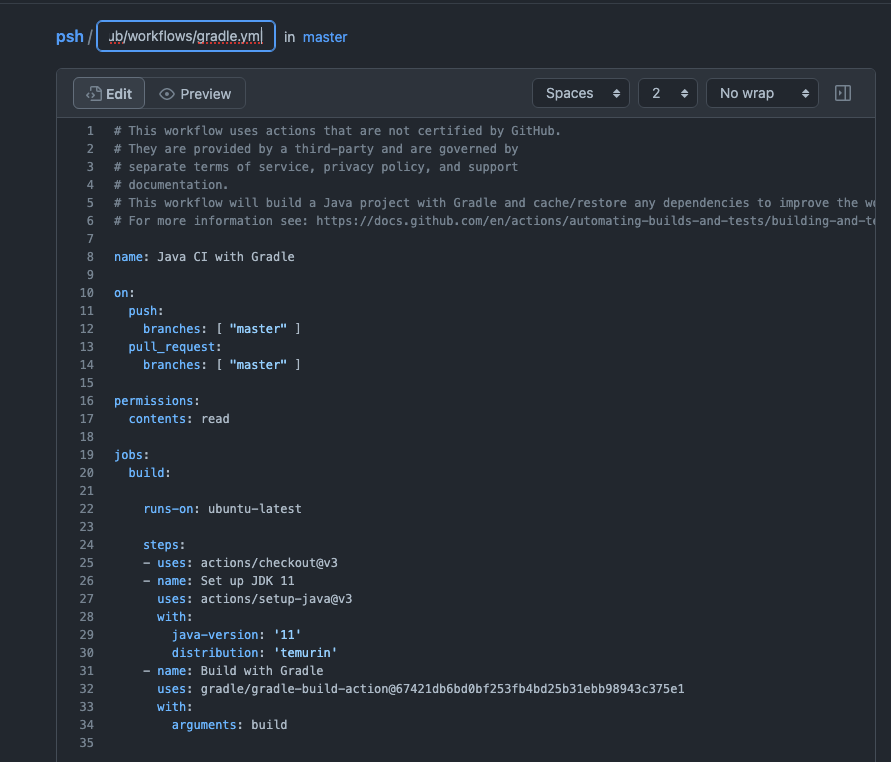
Task: Click the '# documentation.' comment line
Action: pyautogui.click(x=170, y=185)
